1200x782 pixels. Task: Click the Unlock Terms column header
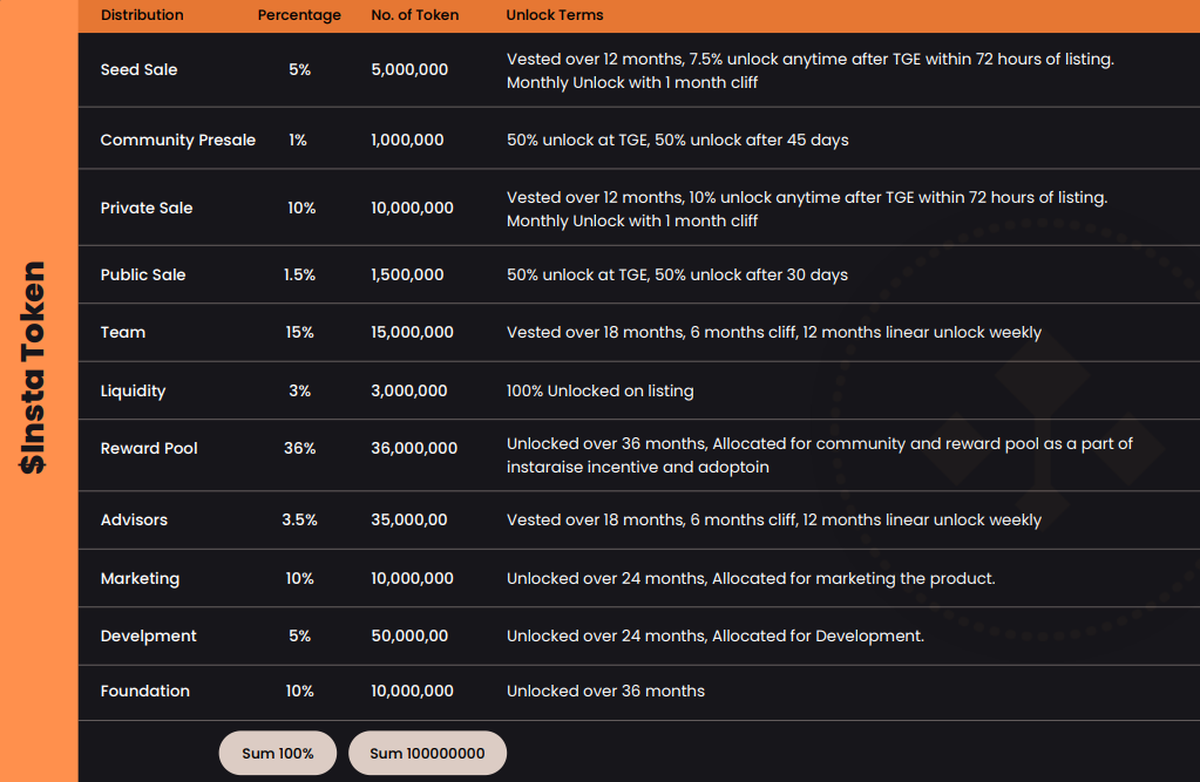554,15
